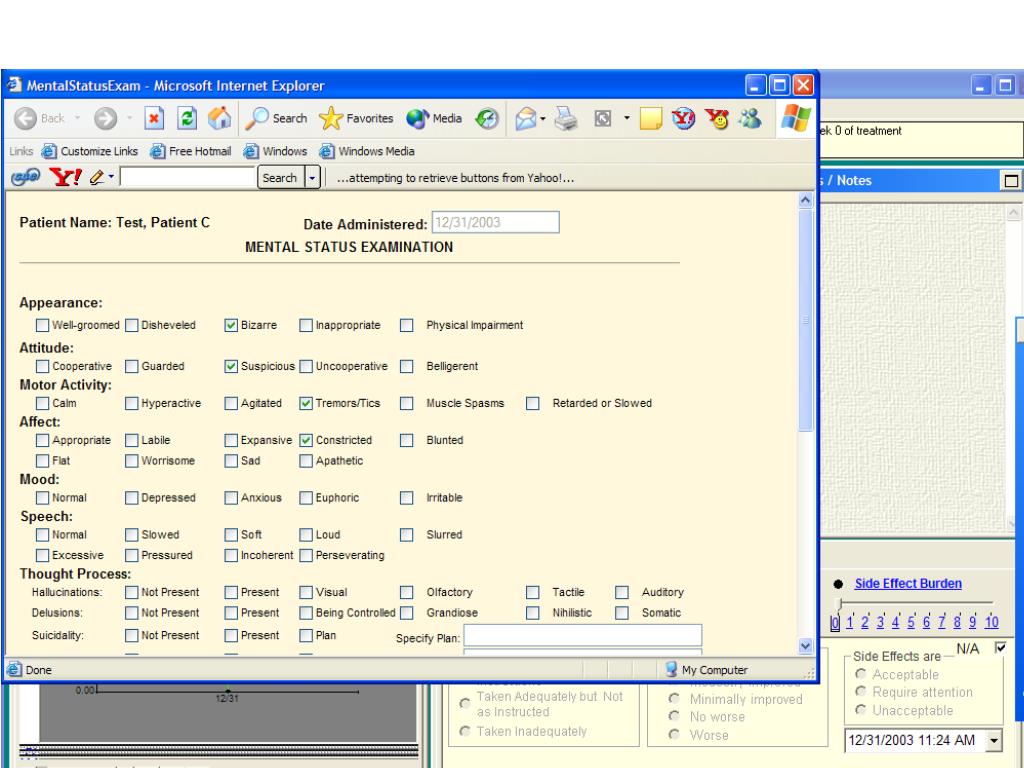Click the page icon beside Done in status bar
The image size is (1024, 768).
14,669
